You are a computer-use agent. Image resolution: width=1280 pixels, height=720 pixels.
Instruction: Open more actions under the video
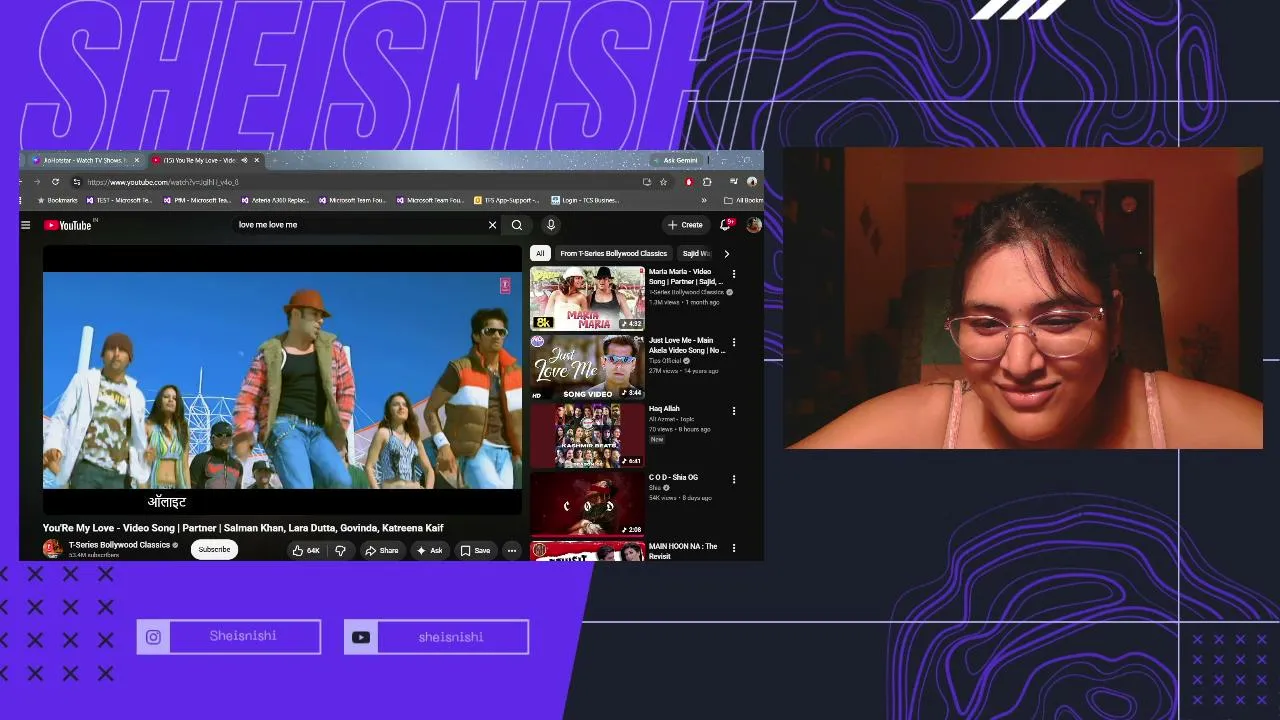click(x=511, y=550)
